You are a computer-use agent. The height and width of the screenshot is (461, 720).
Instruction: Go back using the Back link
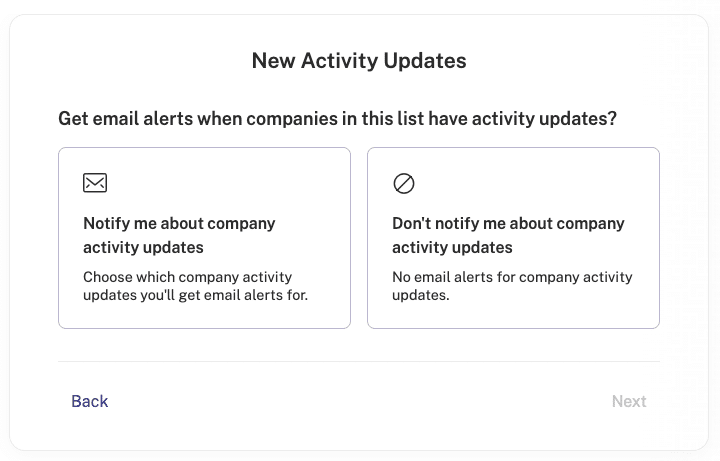coord(90,401)
